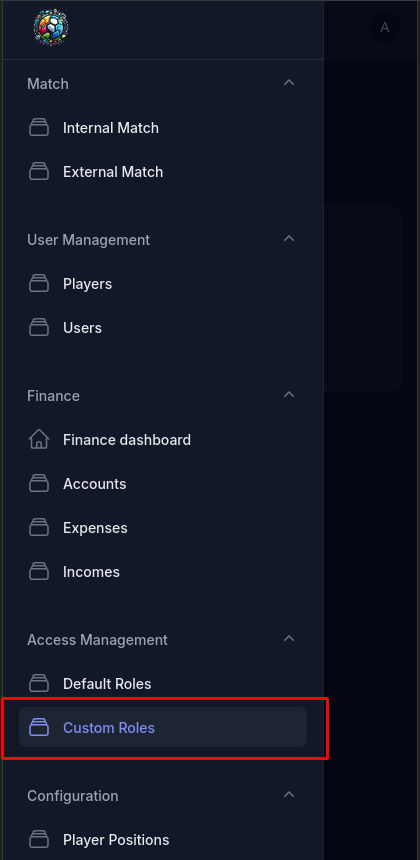The width and height of the screenshot is (420, 860).
Task: Click the icon beside Player Positions
Action: pos(39,840)
